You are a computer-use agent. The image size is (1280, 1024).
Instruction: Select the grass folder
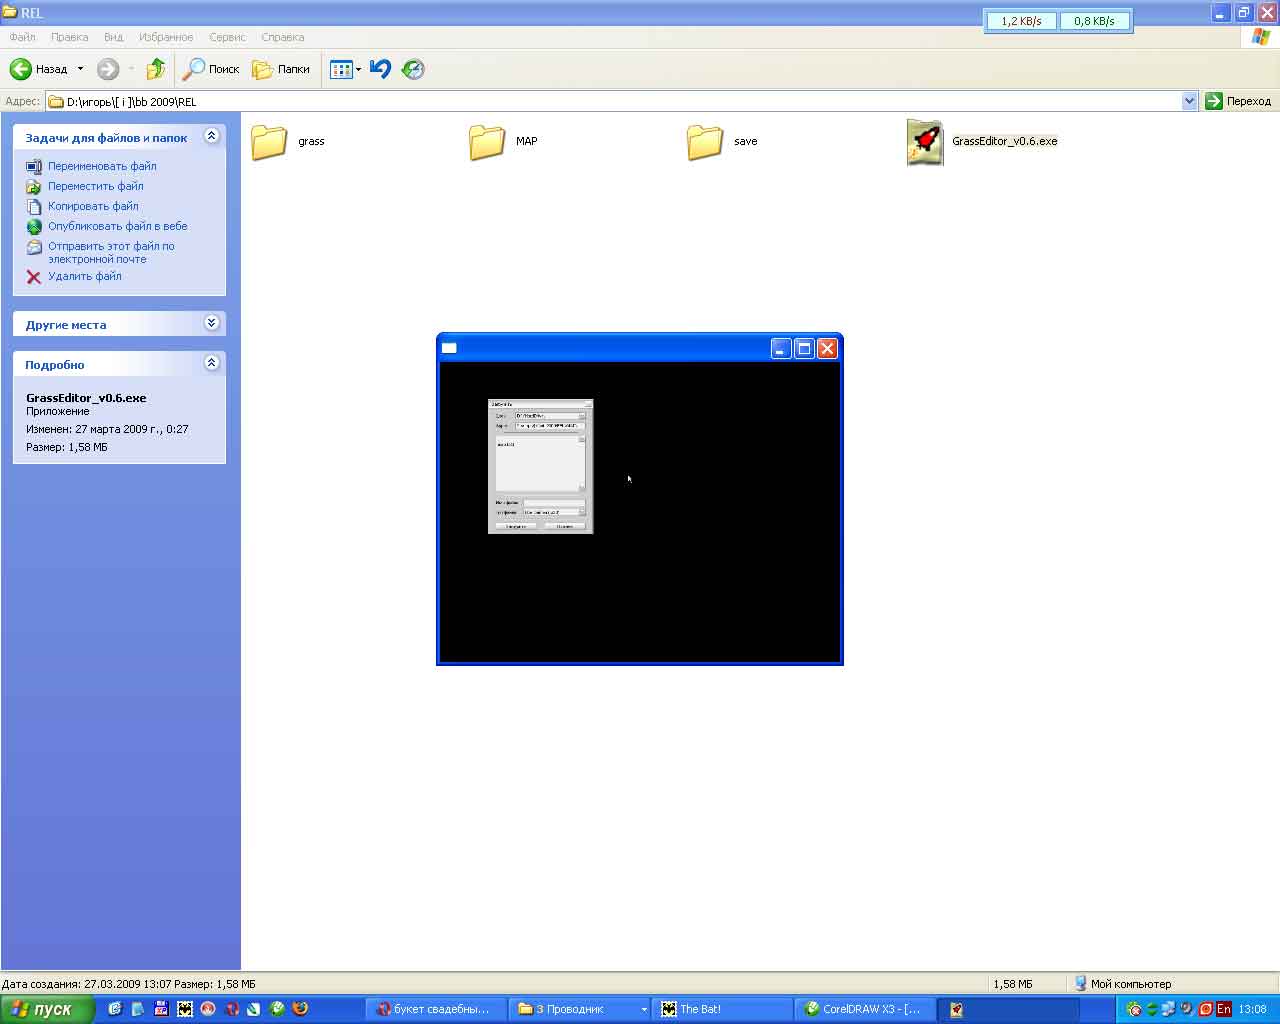269,142
